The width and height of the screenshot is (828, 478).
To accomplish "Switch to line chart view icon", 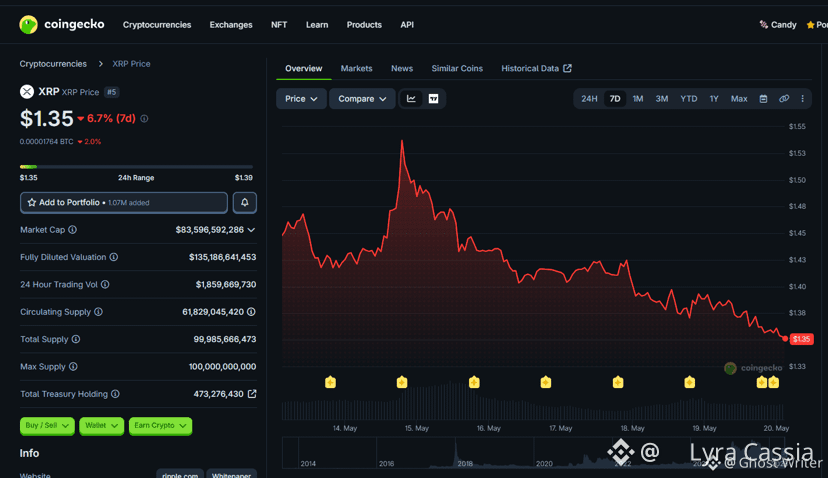I will (x=411, y=99).
